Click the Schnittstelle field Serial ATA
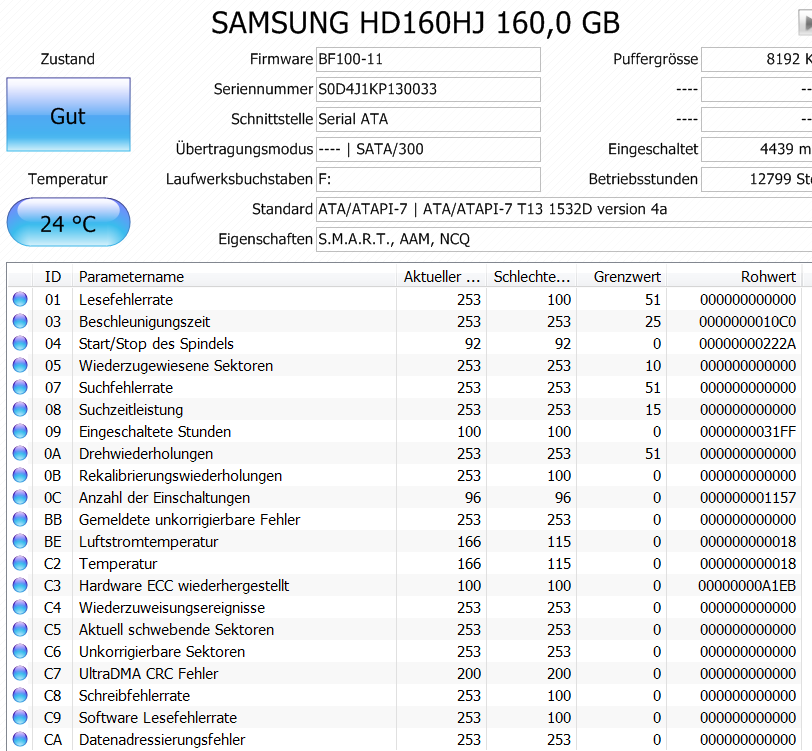The width and height of the screenshot is (812, 751). coord(428,120)
